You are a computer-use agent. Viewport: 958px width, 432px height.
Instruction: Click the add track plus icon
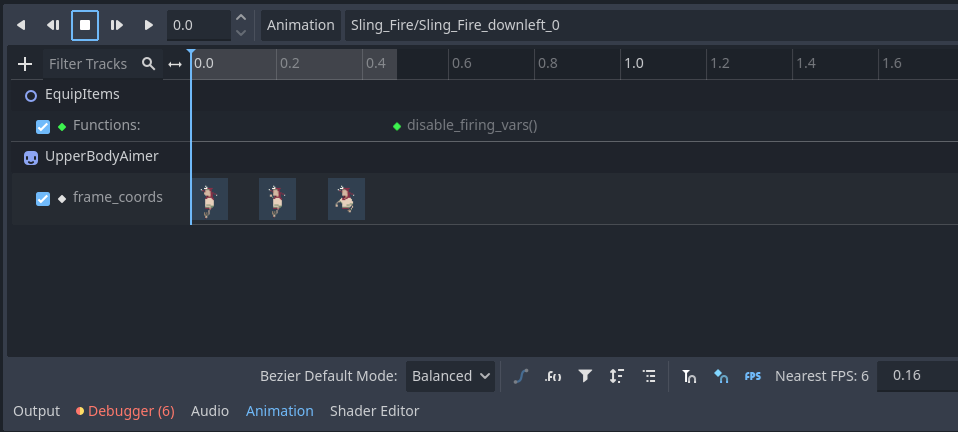pos(25,64)
